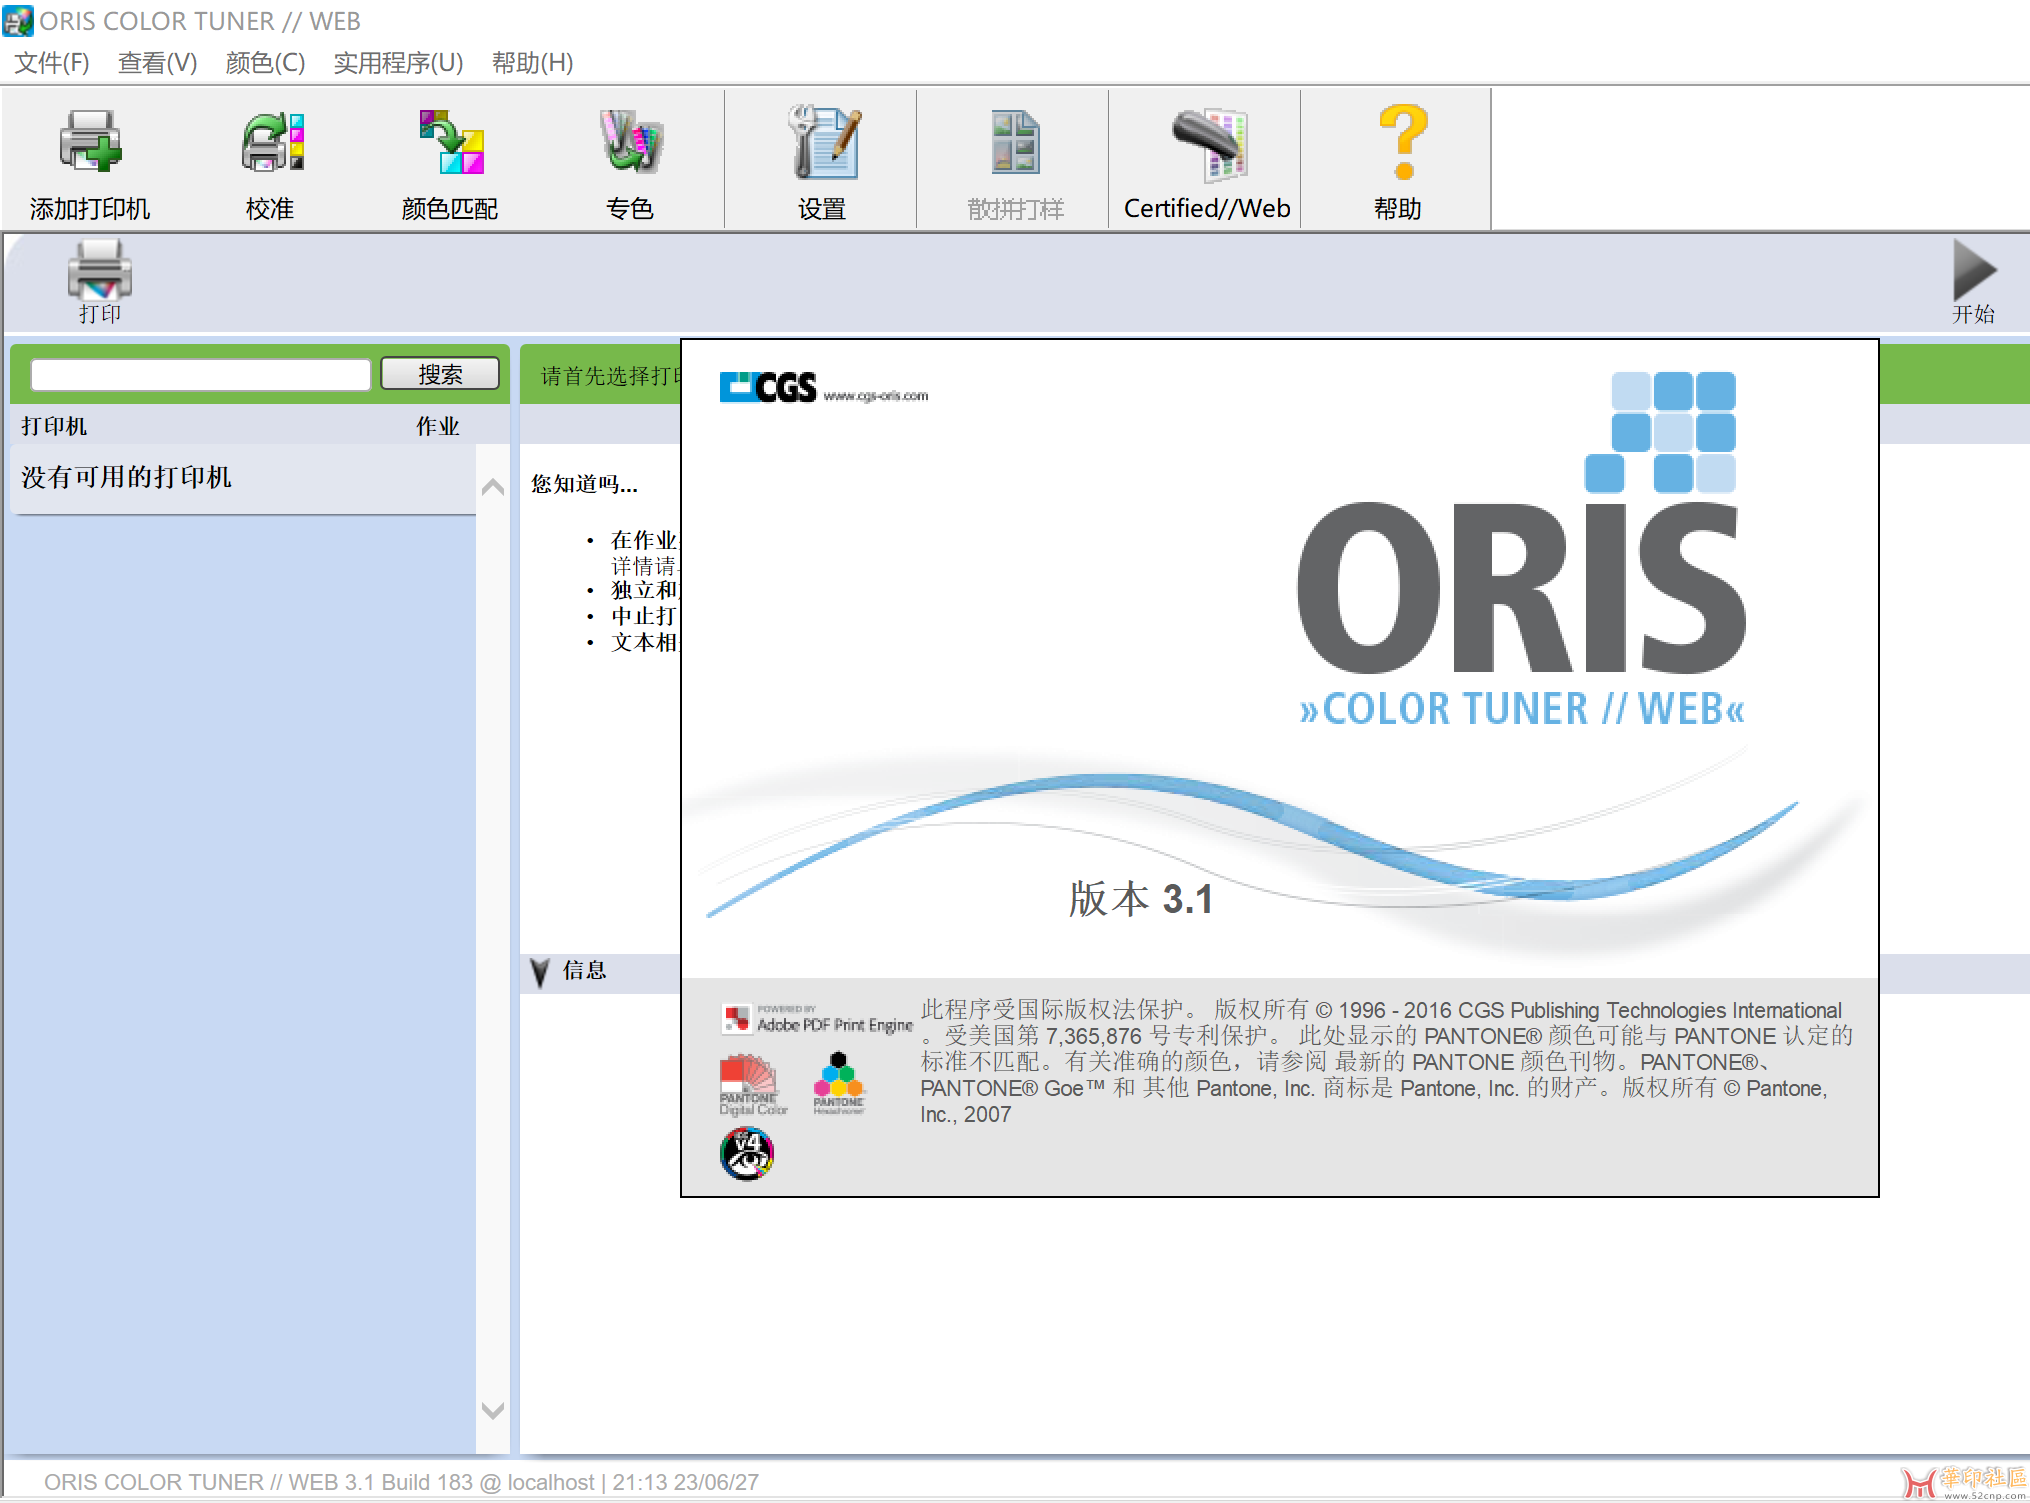Open the Color Match (颜色匹配) tool
Screen dimensions: 2030x1503
pyautogui.click(x=450, y=143)
